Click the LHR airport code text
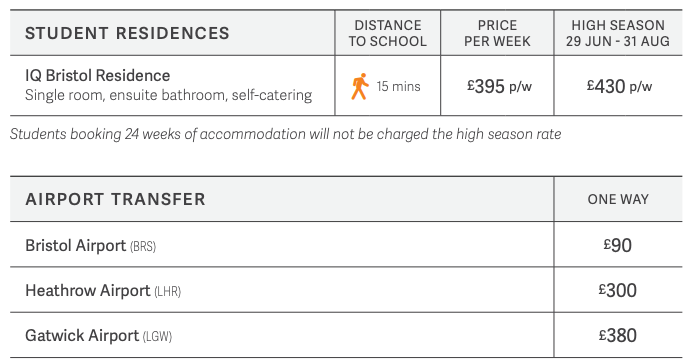Image resolution: width=683 pixels, height=363 pixels. click(x=168, y=292)
